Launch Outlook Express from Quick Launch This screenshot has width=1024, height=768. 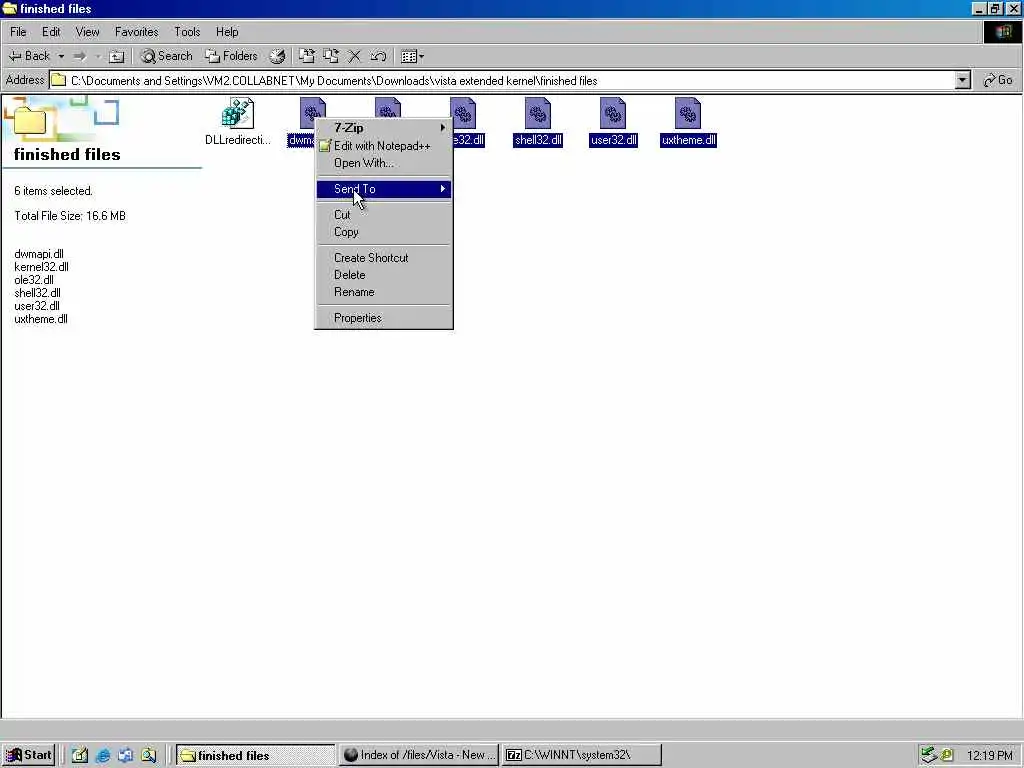(x=125, y=755)
